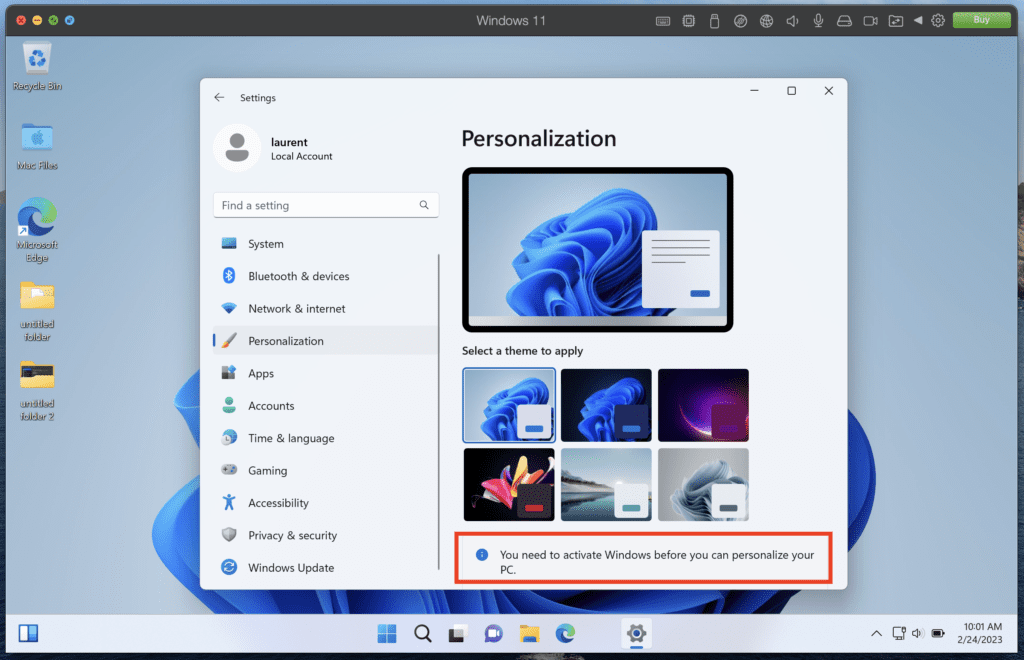Click the volume icon in the system tray
This screenshot has width=1024, height=660.
tap(917, 633)
